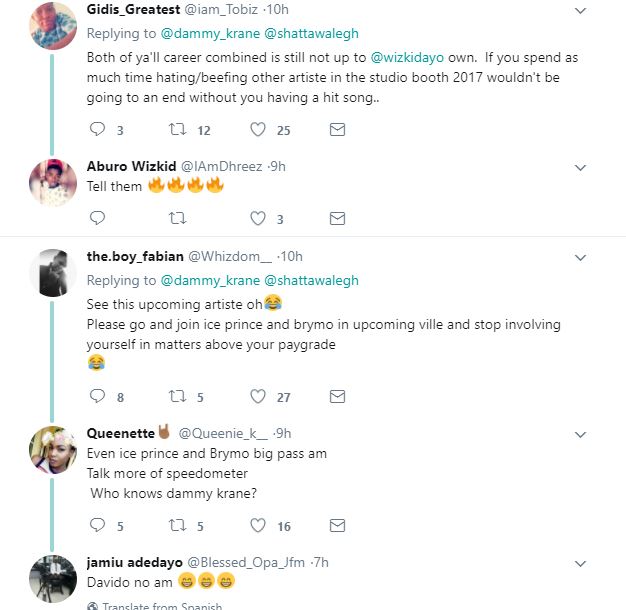Viewport: 626px width, 610px height.
Task: Message Queenette's tweet using envelope icon
Action: click(x=338, y=525)
